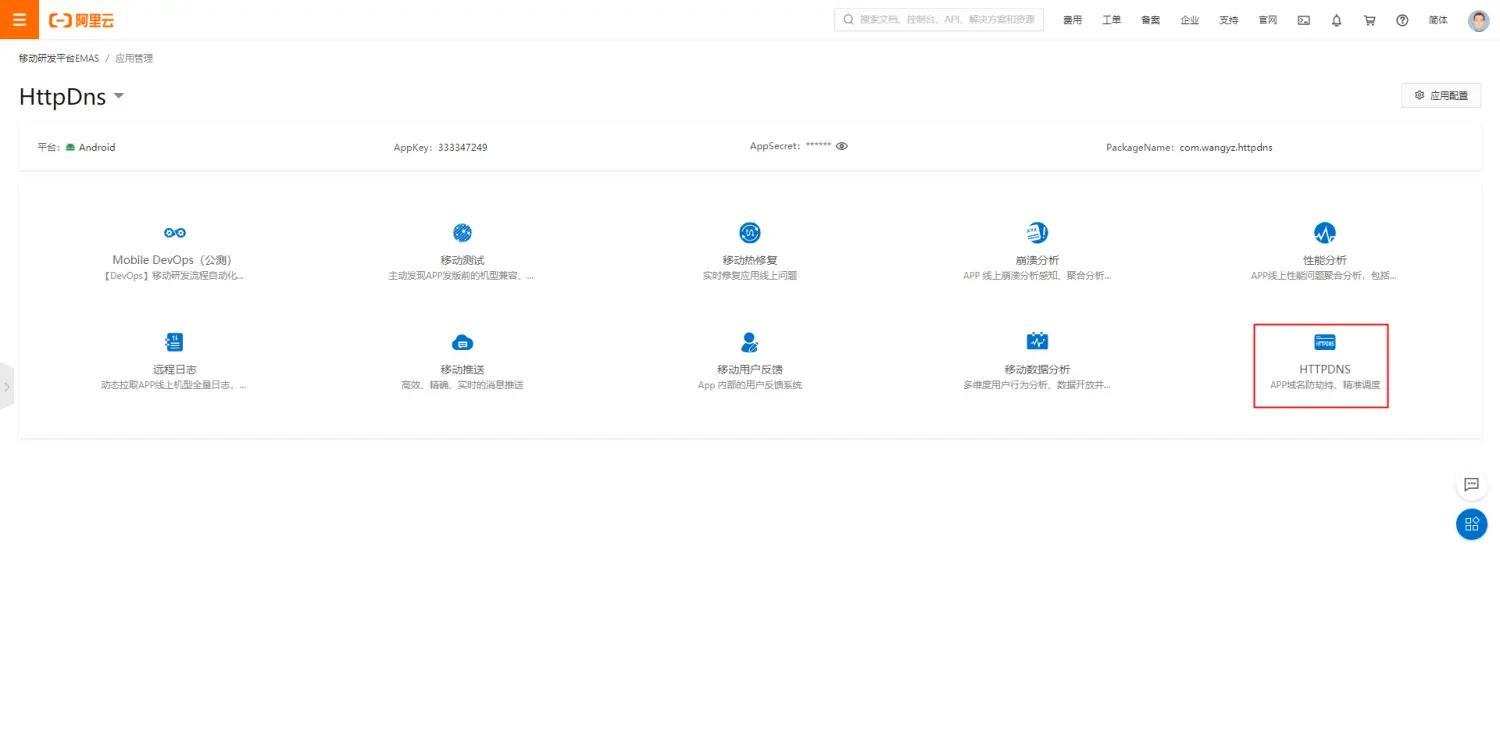1500x732 pixels.
Task: Click the description 实时修复应用线上问题
Action: point(750,276)
